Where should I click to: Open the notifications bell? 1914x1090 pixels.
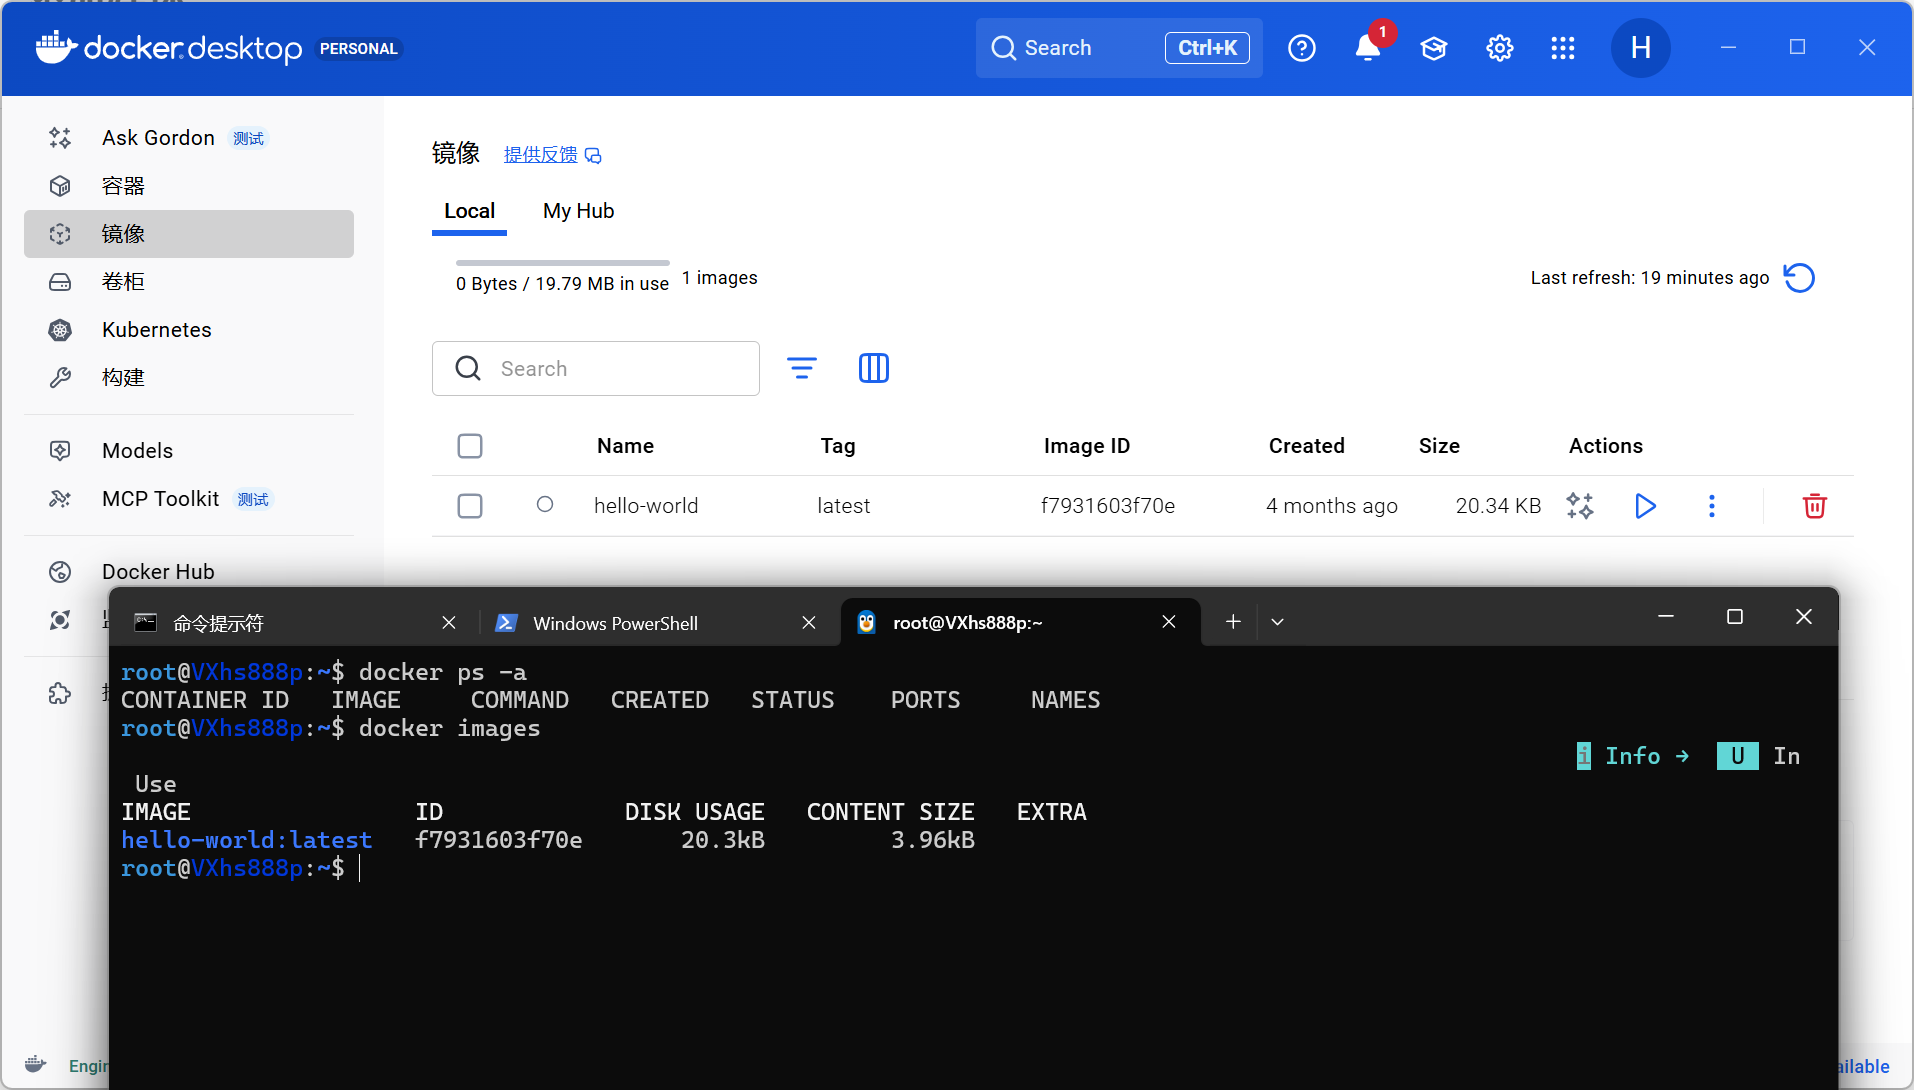pos(1367,48)
